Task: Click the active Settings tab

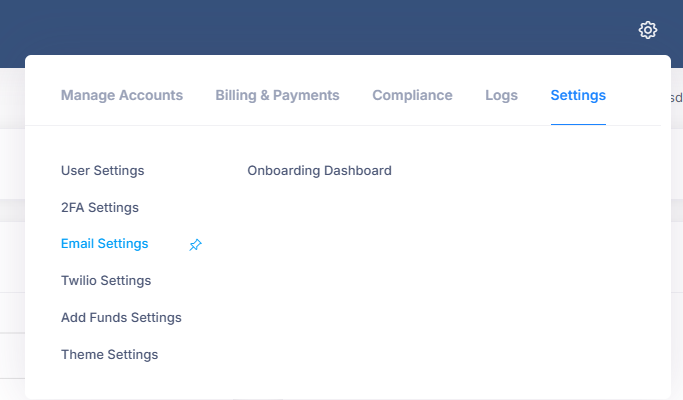Action: point(578,96)
